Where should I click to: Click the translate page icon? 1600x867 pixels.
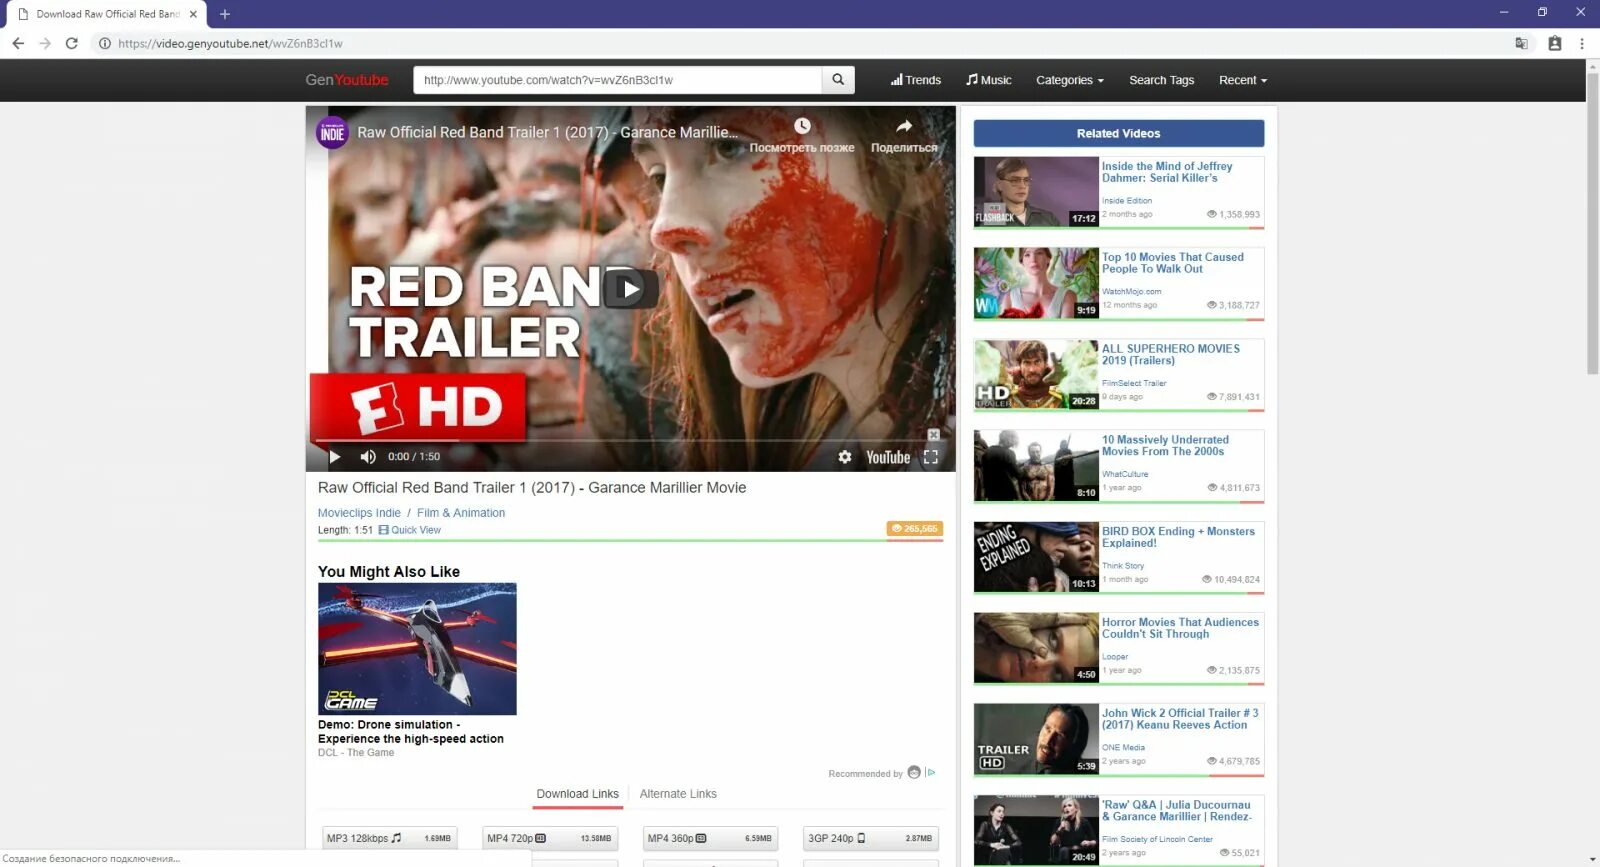pyautogui.click(x=1521, y=43)
